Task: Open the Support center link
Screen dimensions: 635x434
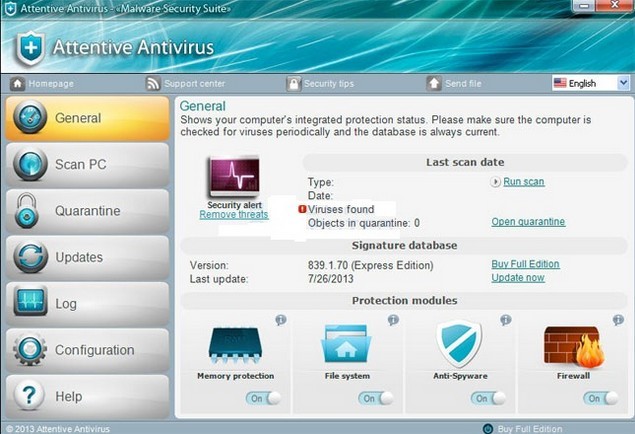Action: pos(194,84)
